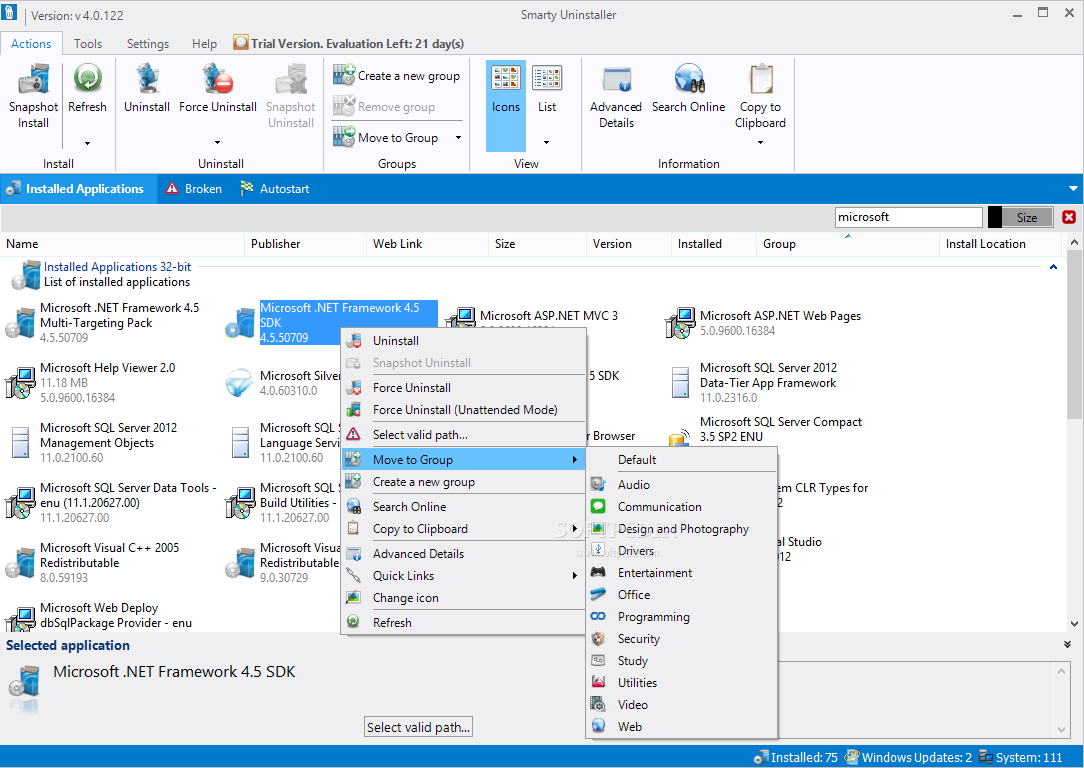Choose Select valid path... in context menu
Image resolution: width=1084 pixels, height=768 pixels.
coord(463,435)
